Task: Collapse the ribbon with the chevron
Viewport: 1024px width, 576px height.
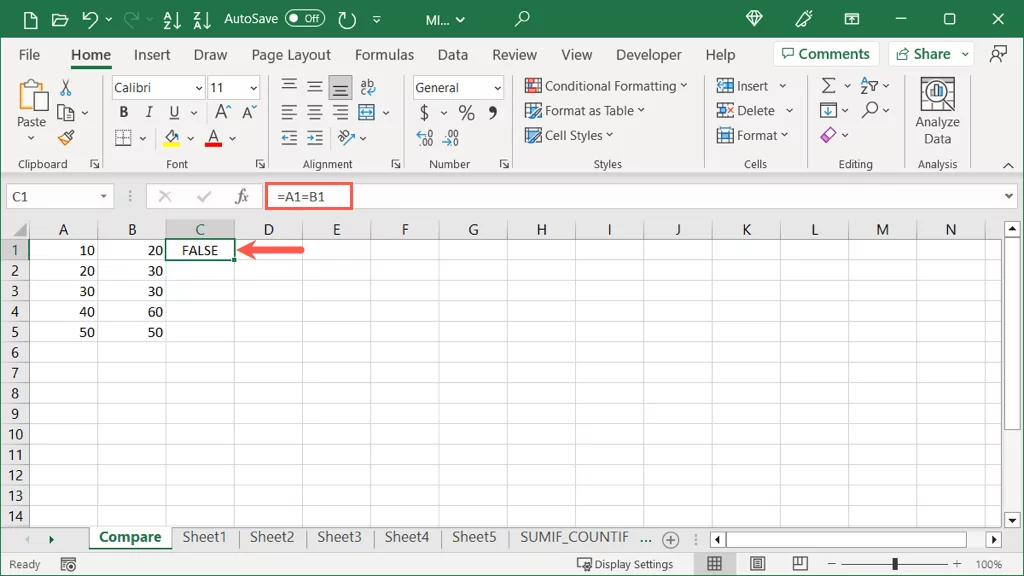Action: tap(1008, 166)
